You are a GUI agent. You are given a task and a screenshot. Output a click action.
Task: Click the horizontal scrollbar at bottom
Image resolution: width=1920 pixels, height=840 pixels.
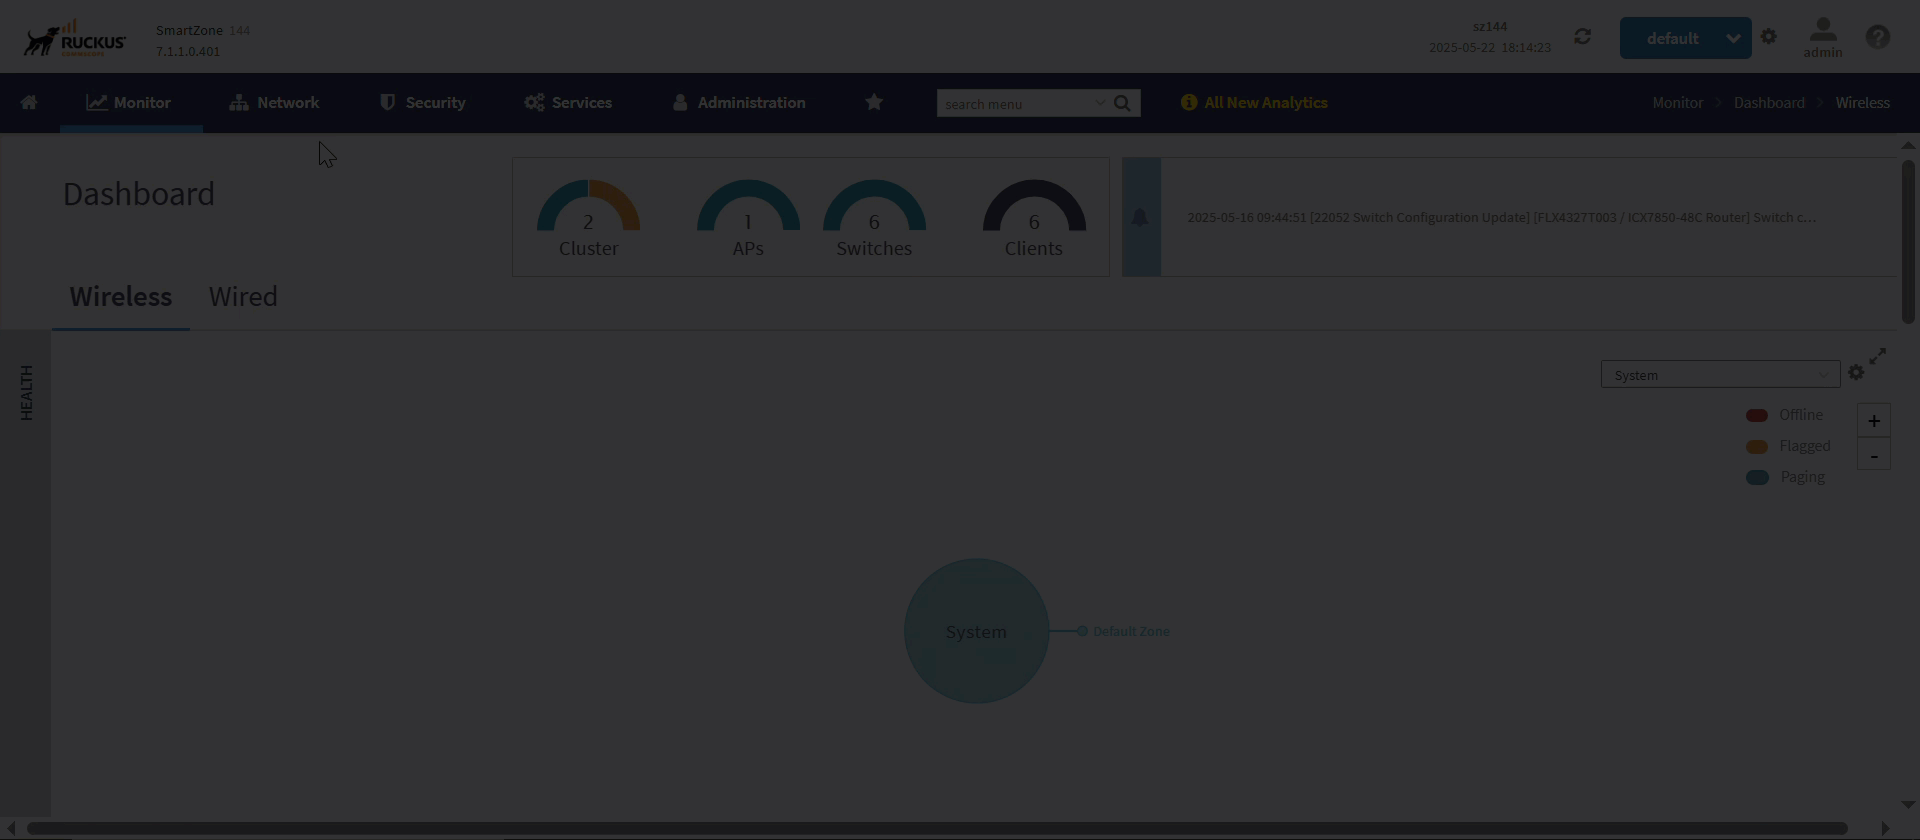tap(937, 828)
